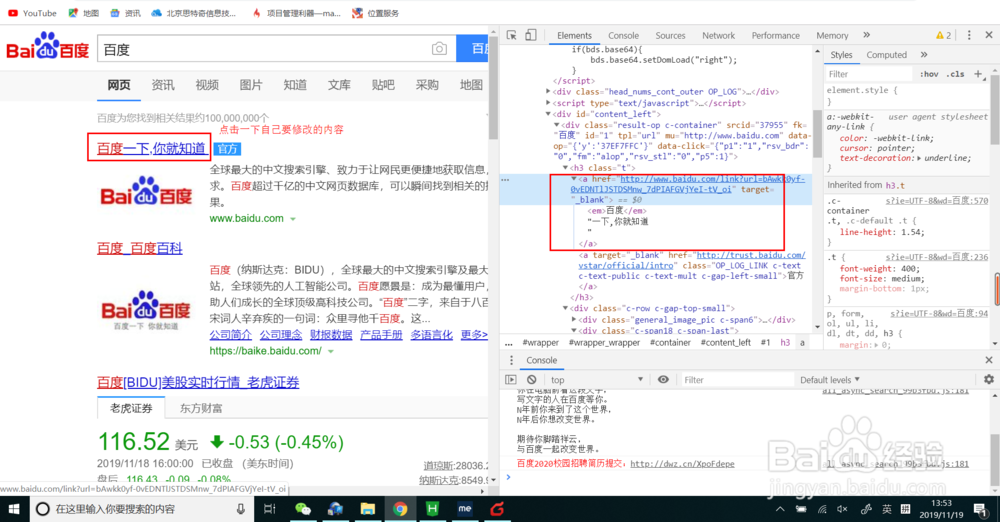The height and width of the screenshot is (522, 1000).
Task: Click the #content_left breadcrumb item
Action: 726,343
